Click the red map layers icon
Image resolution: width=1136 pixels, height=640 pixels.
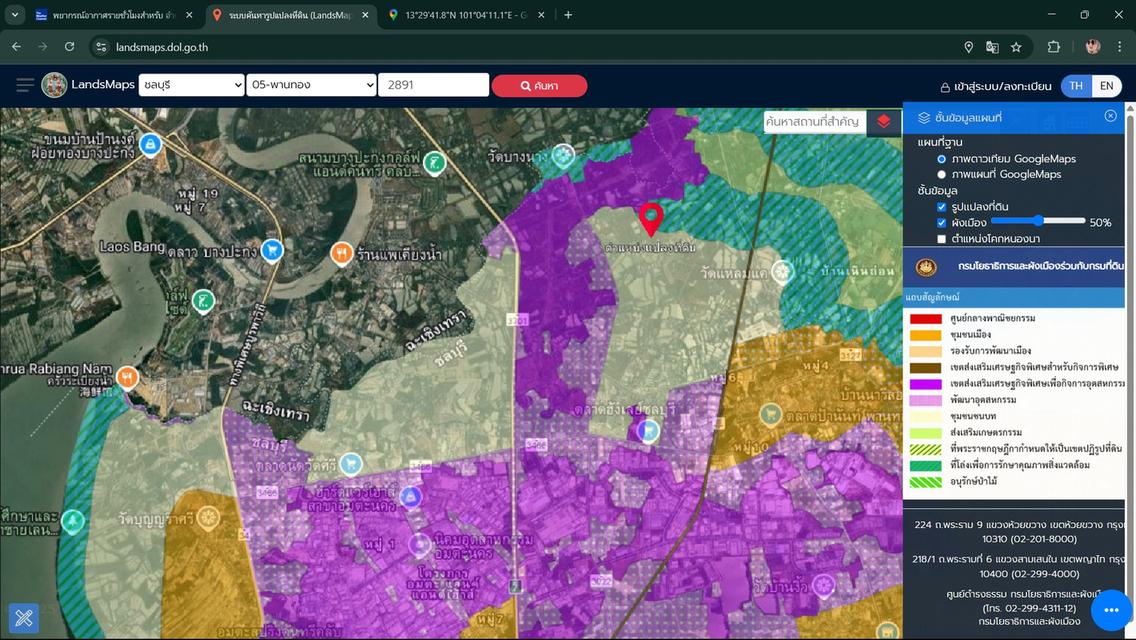[x=883, y=121]
